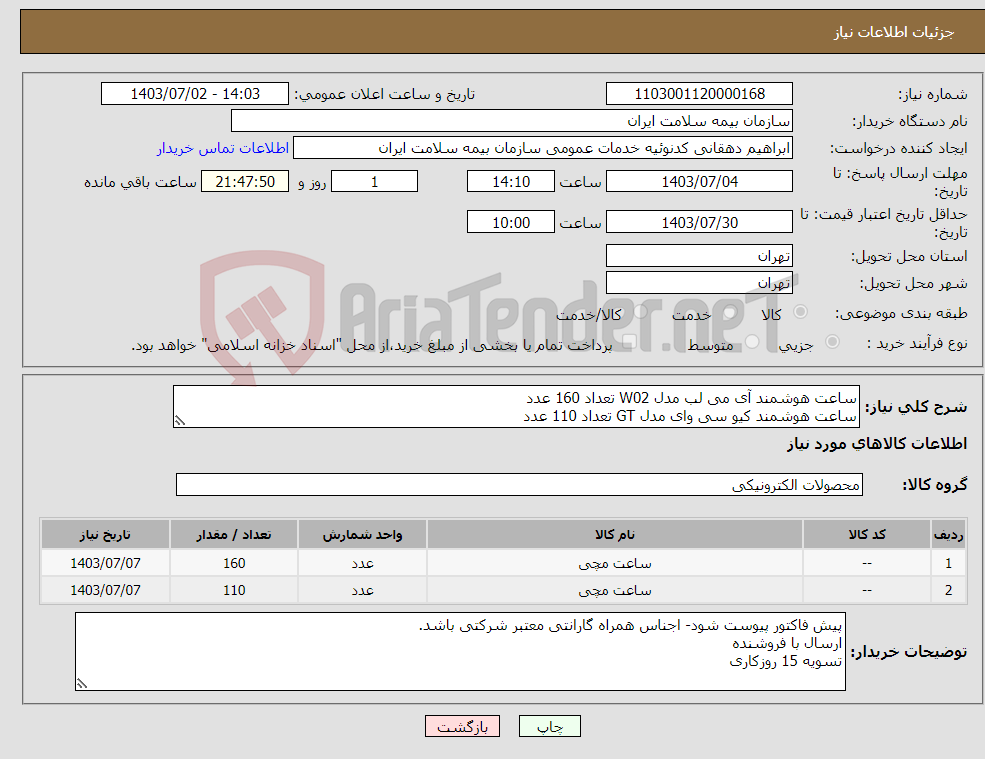Click the تعداد / مقدار column header
The image size is (985, 759).
coord(234,535)
